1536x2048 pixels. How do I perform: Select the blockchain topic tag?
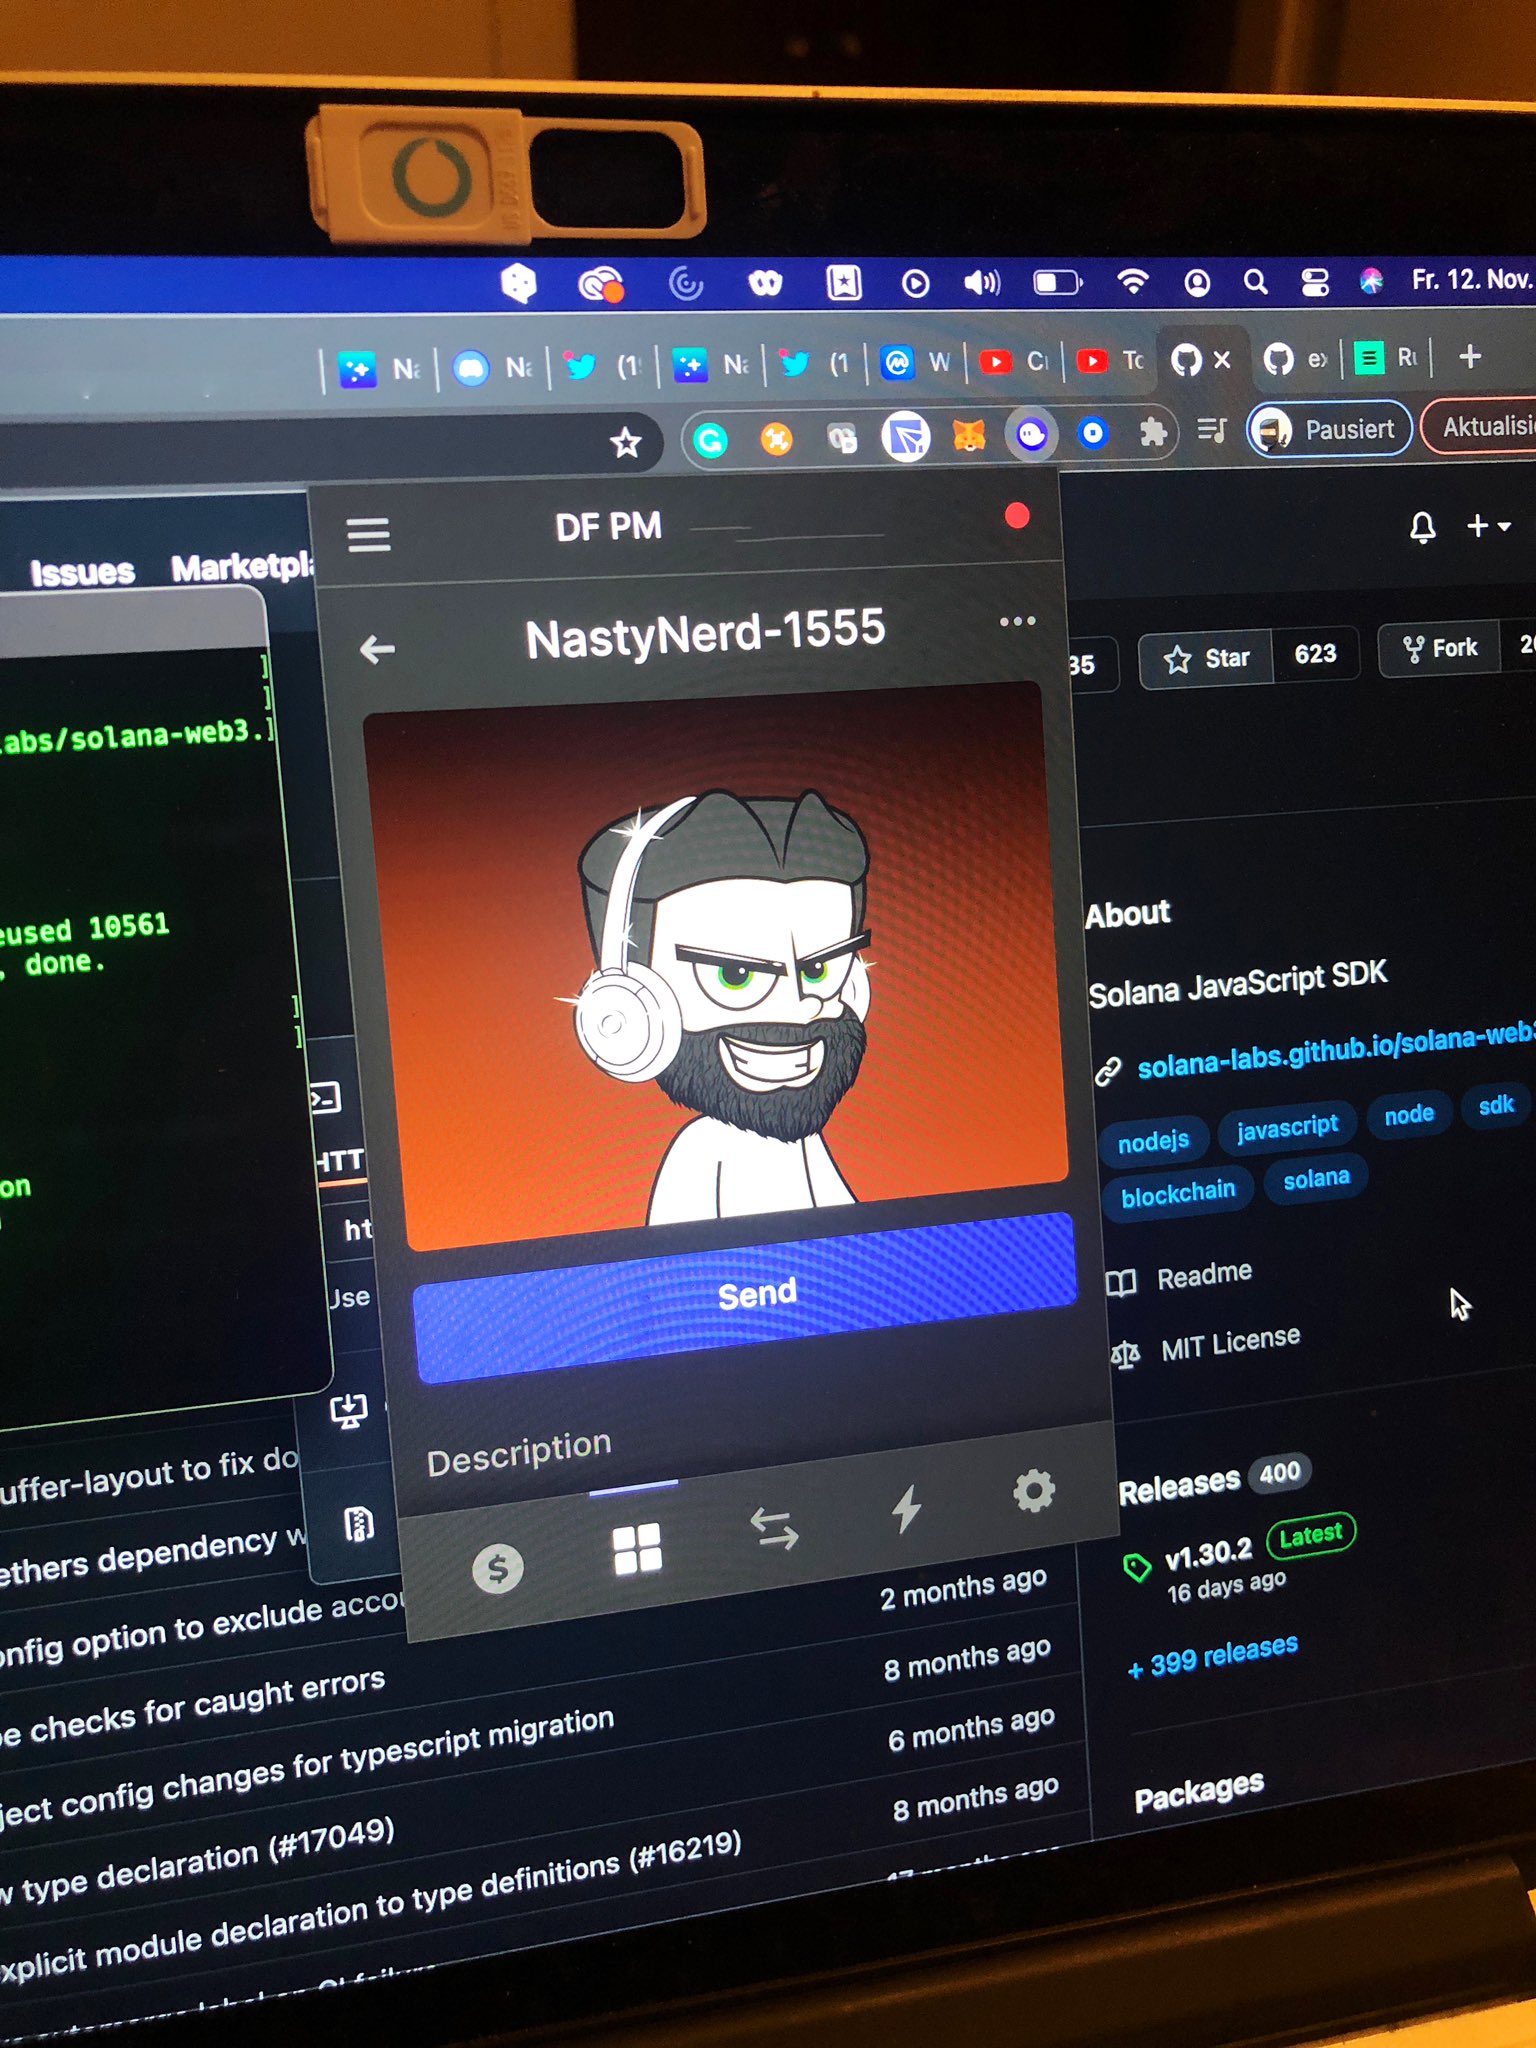[1178, 1193]
